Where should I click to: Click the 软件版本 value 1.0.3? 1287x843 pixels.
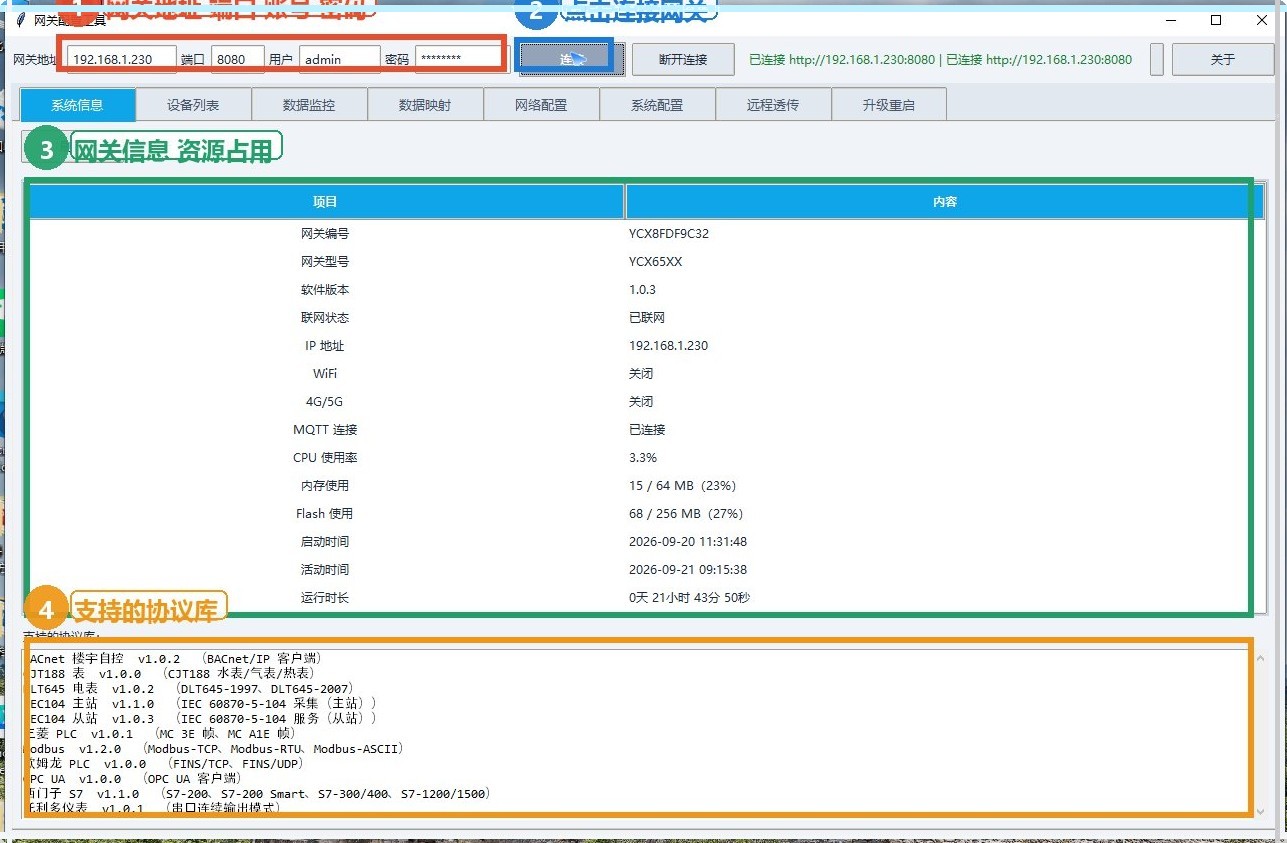click(x=642, y=289)
